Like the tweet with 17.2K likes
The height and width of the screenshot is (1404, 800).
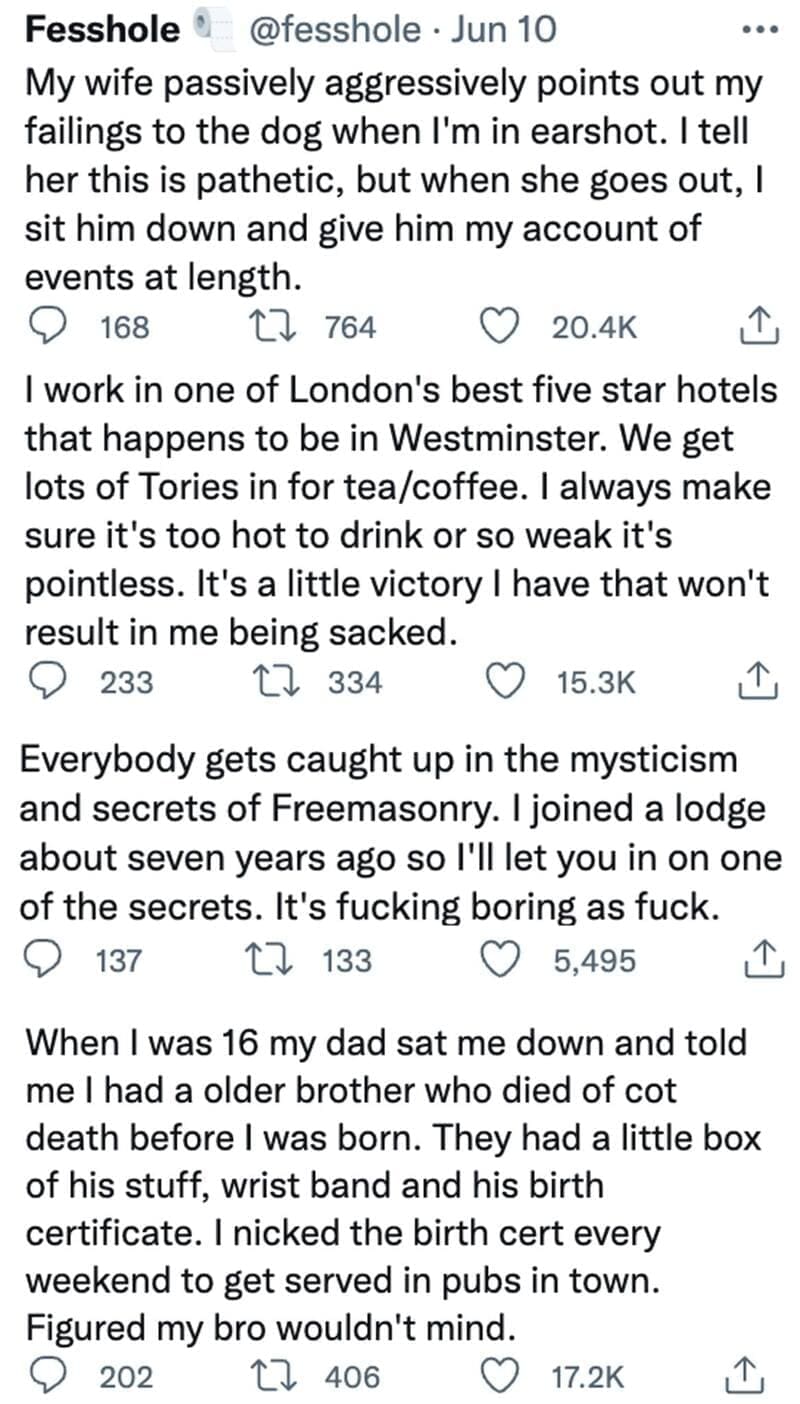(507, 1377)
